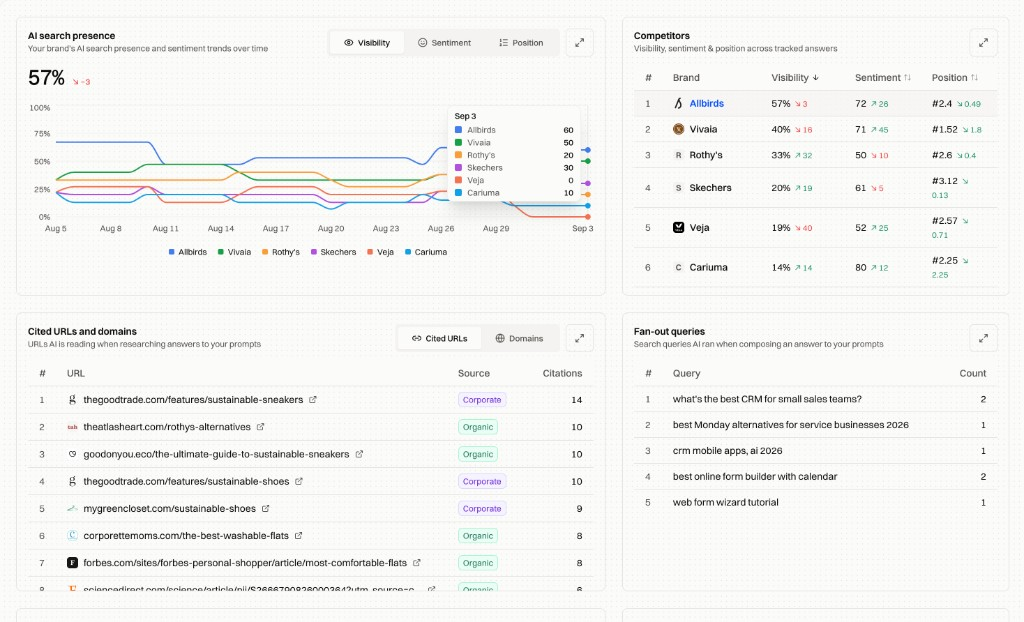Sort competitors by Visibility column
1024x622 pixels.
[795, 78]
